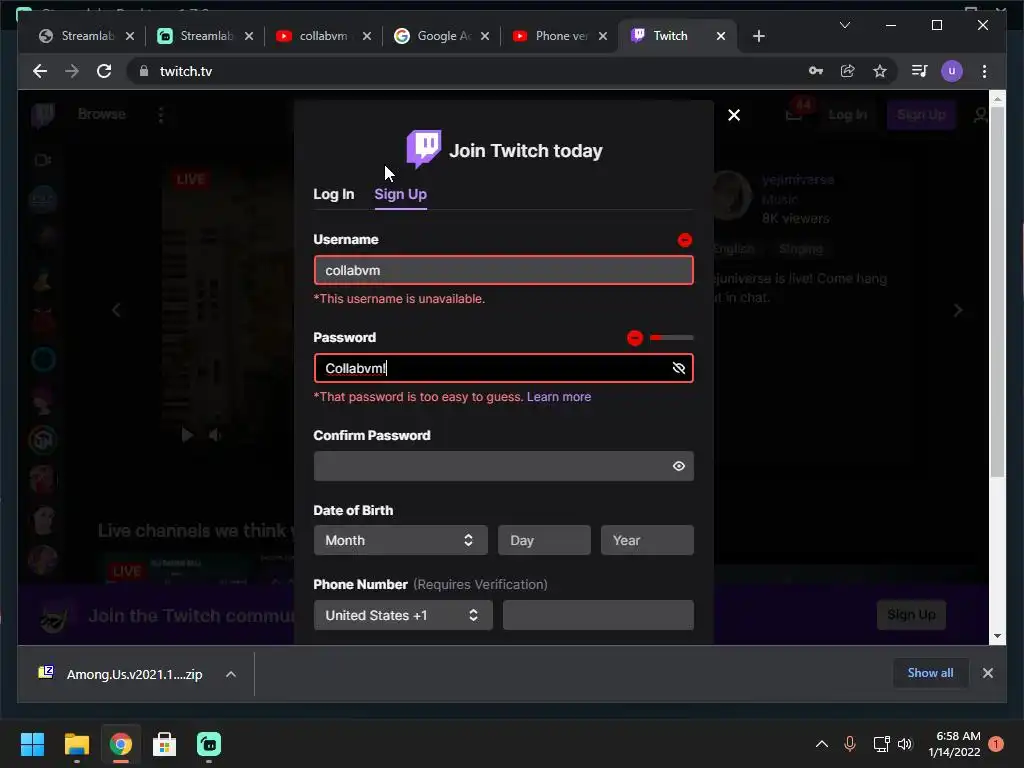Reload the twitch.tv page

point(104,71)
